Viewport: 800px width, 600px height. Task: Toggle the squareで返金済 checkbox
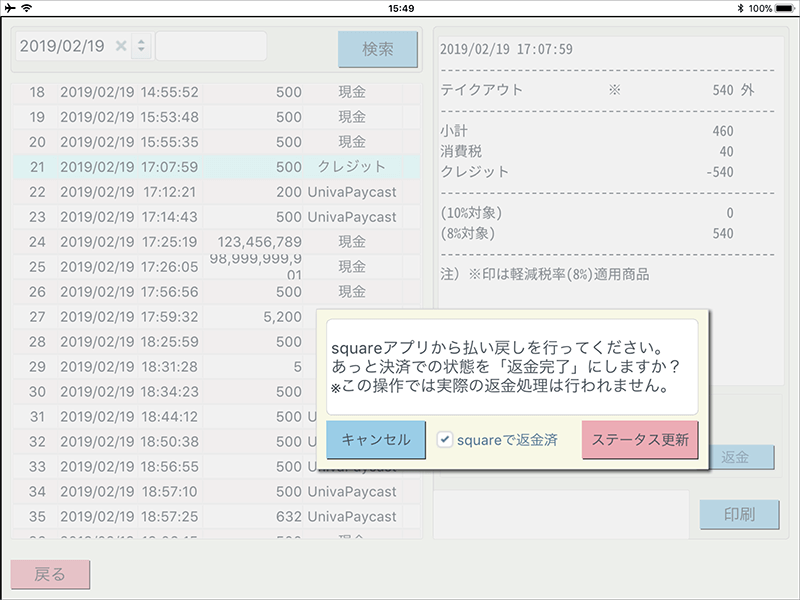445,439
